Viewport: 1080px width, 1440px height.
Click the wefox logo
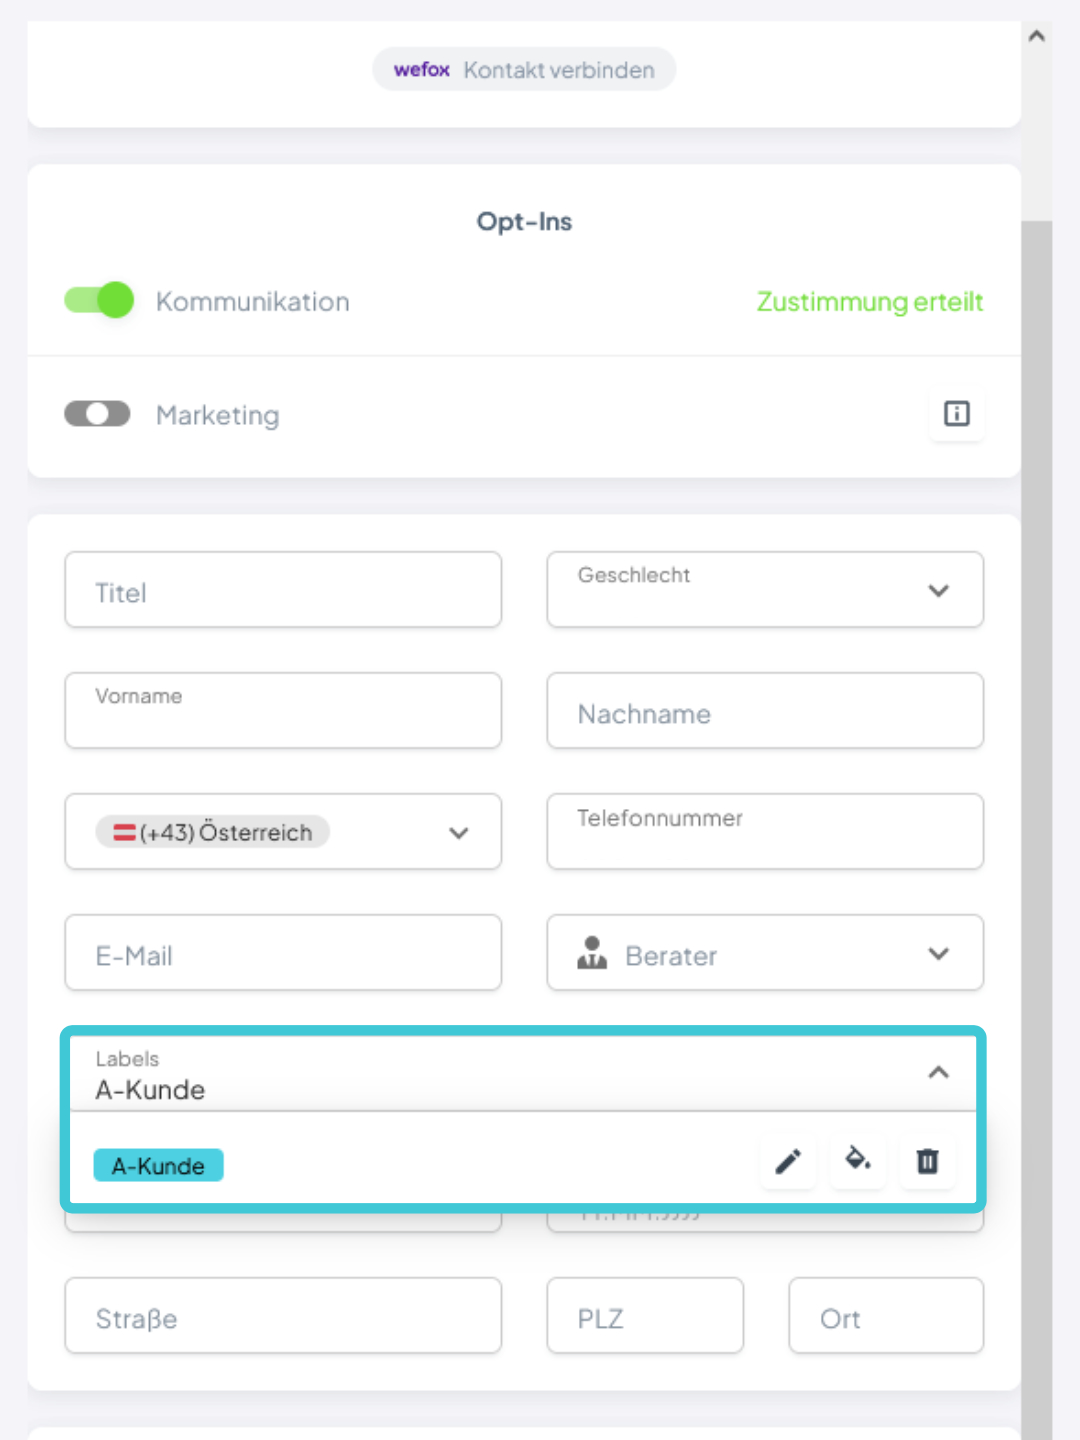422,70
